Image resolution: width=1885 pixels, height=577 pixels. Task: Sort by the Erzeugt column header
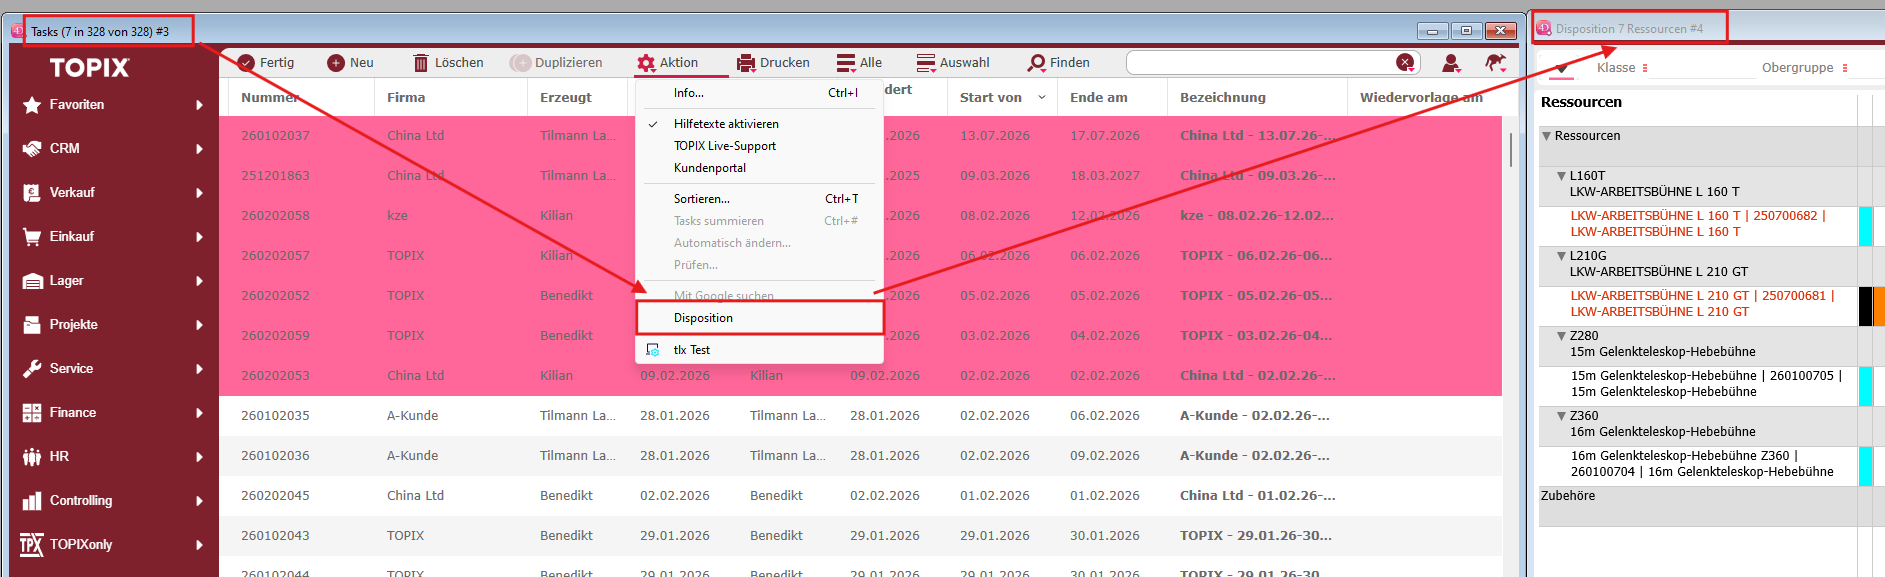point(566,98)
